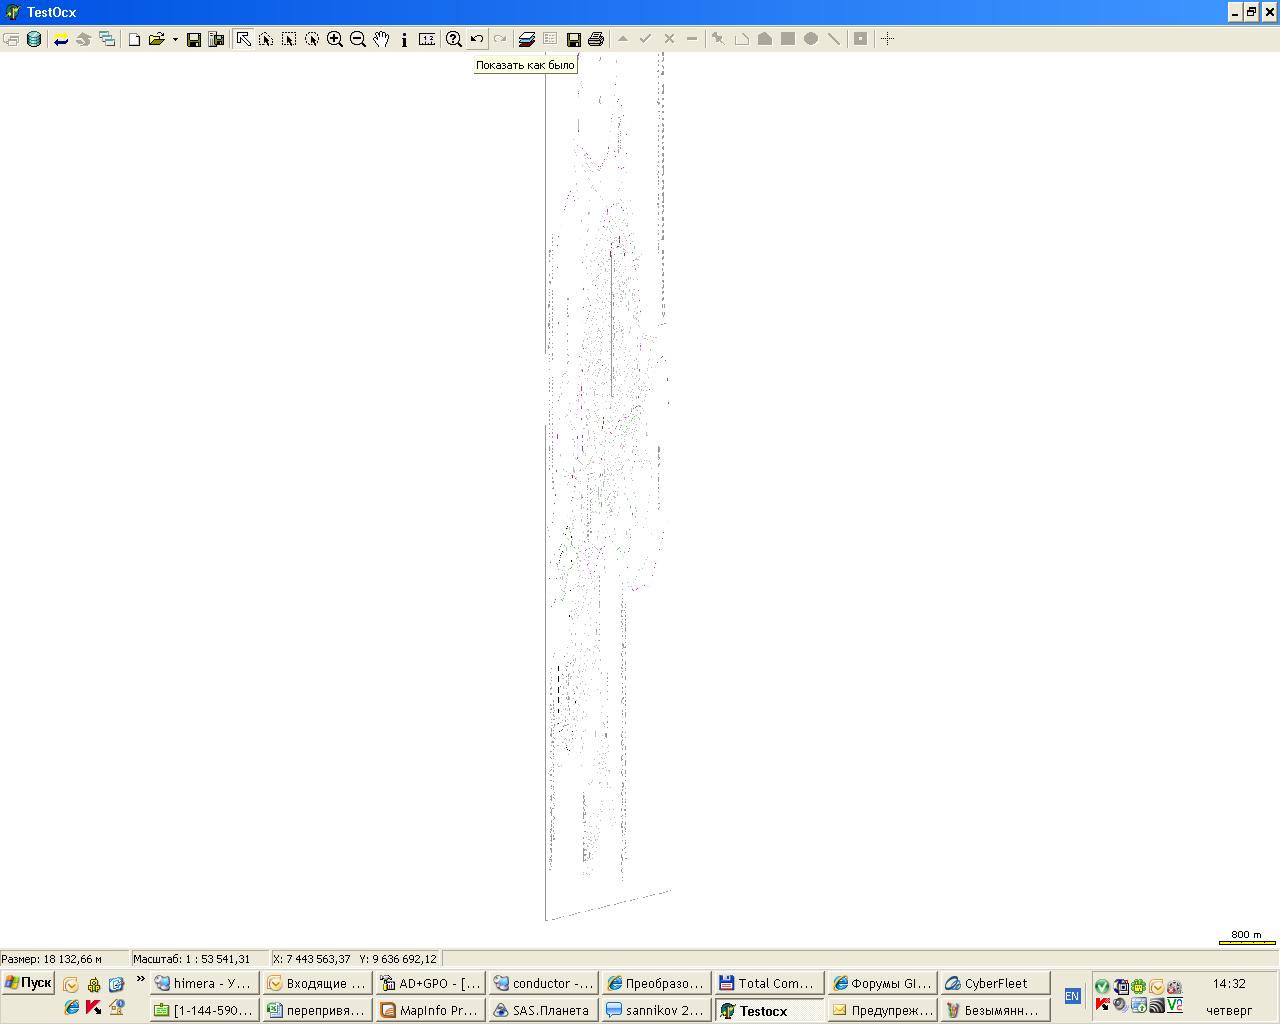1280x1024 pixels.
Task: Open a file with the folder icon
Action: 156,39
